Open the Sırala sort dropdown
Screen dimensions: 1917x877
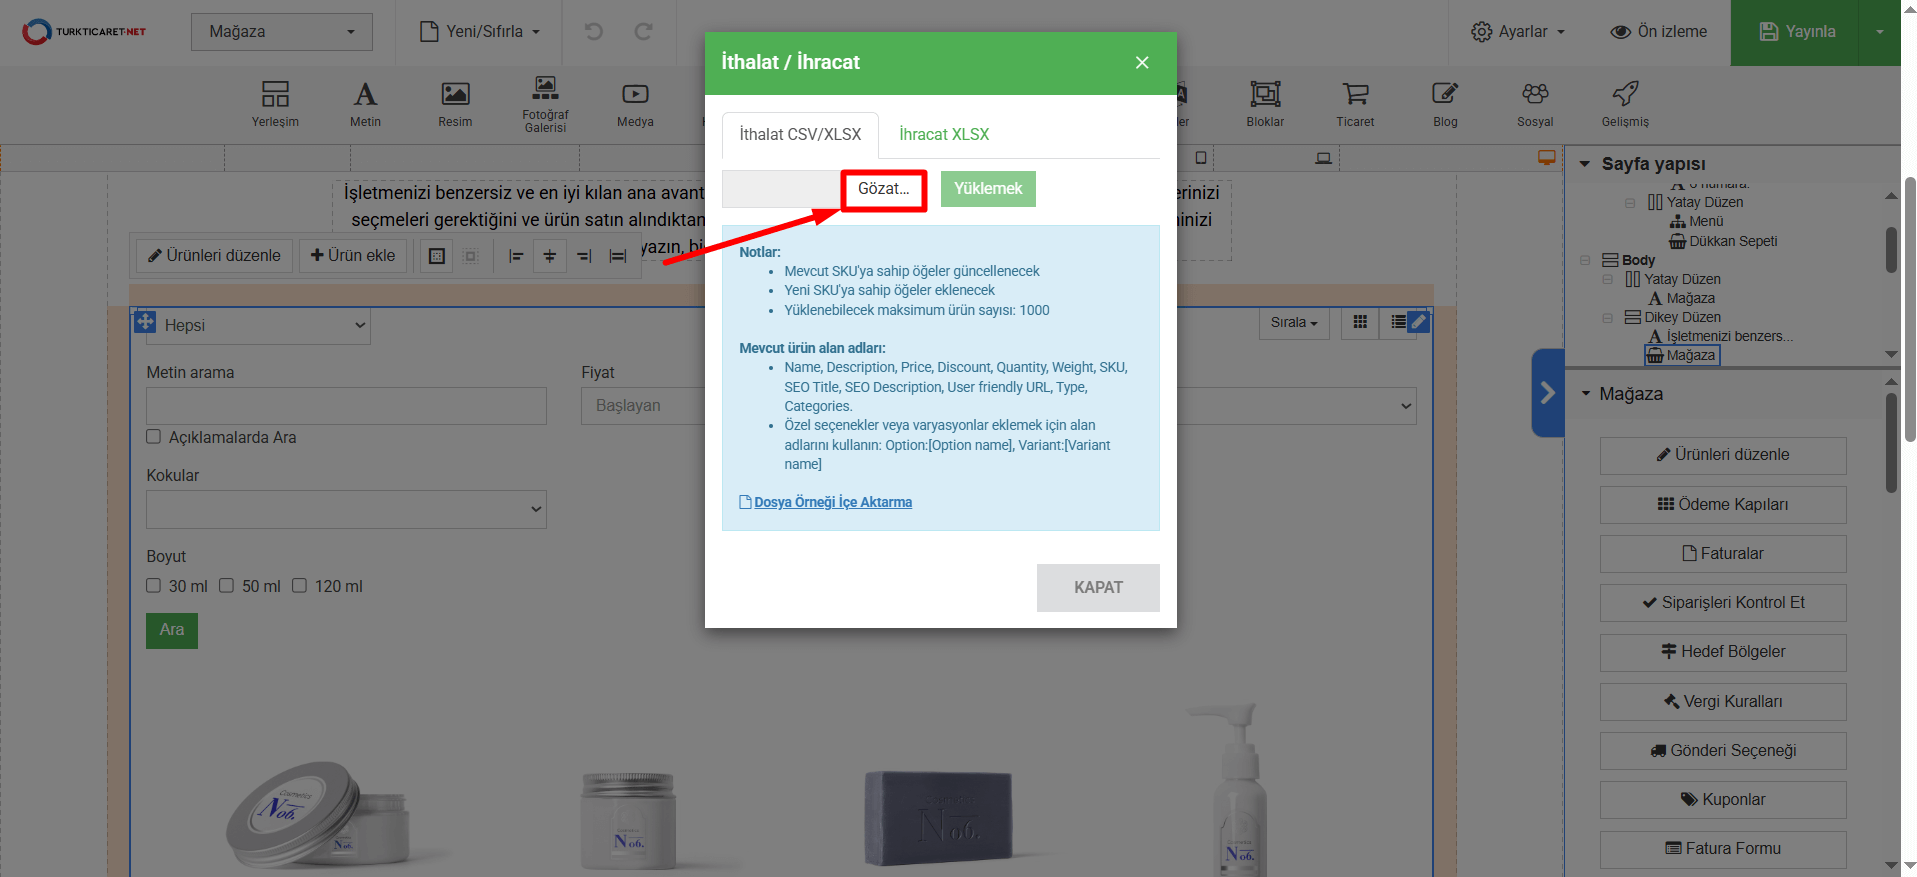pos(1294,322)
